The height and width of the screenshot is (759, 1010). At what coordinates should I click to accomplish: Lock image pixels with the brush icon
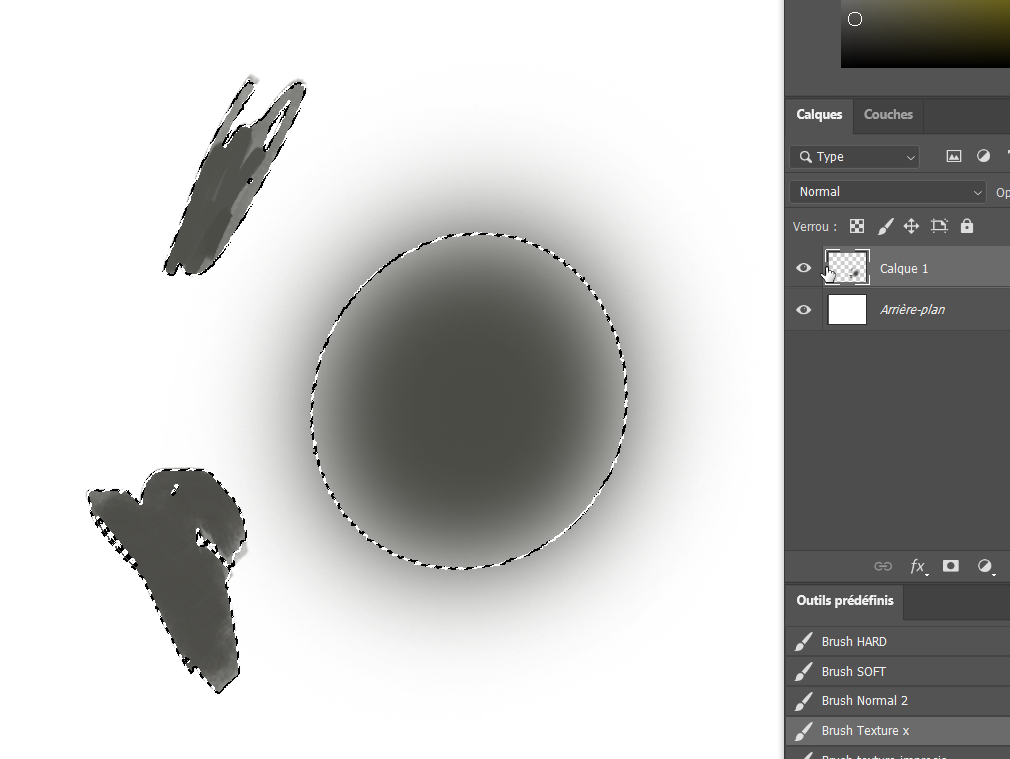[x=884, y=227]
